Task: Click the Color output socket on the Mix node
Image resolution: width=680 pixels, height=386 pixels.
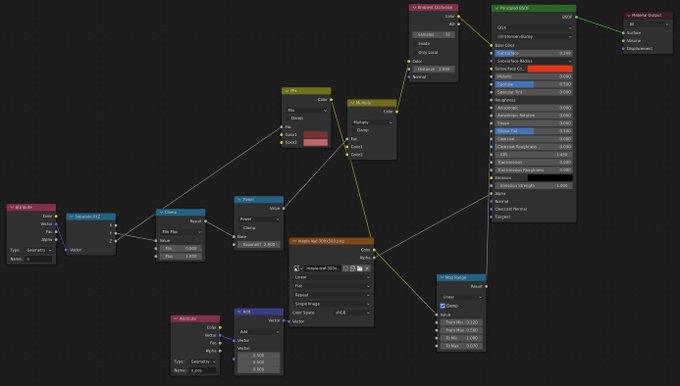Action: click(x=331, y=100)
